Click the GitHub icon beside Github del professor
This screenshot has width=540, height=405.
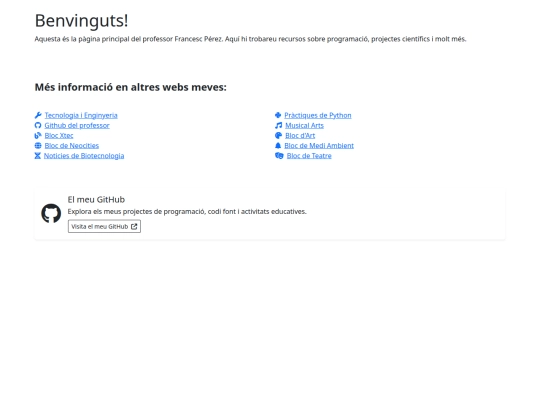[38, 125]
